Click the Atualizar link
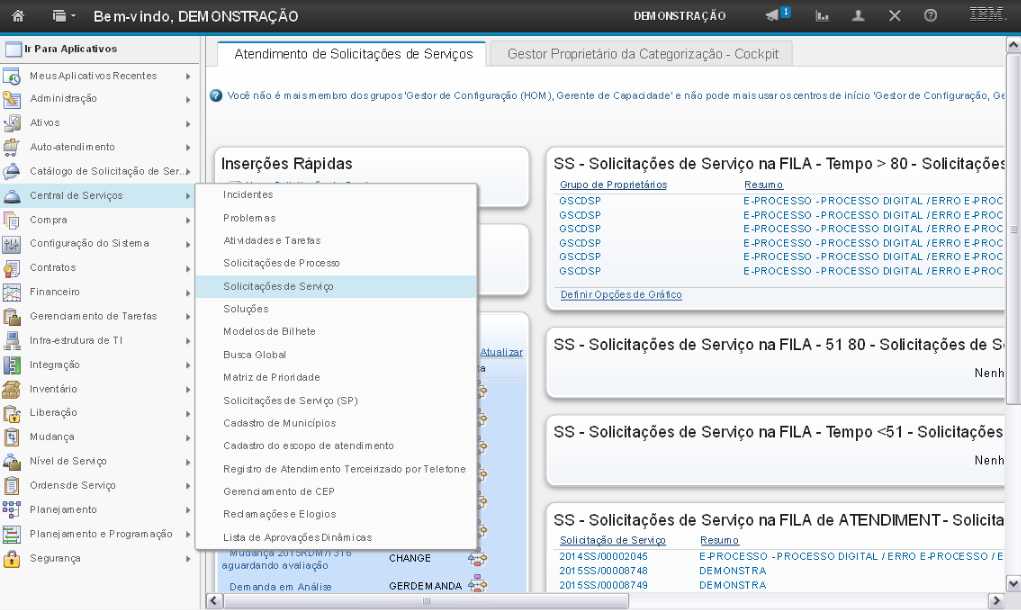The image size is (1021, 610). [x=501, y=352]
